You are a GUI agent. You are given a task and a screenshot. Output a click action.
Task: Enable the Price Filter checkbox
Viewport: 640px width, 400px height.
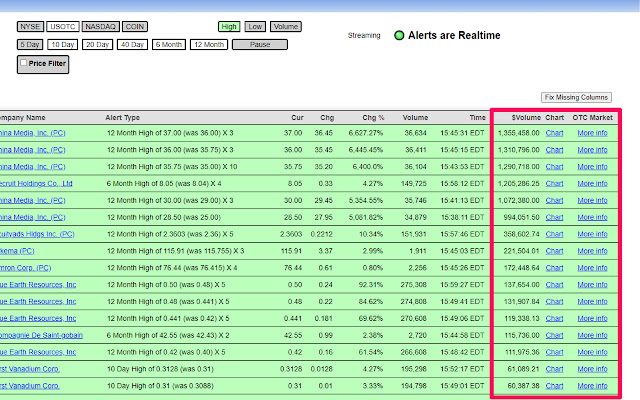(24, 63)
